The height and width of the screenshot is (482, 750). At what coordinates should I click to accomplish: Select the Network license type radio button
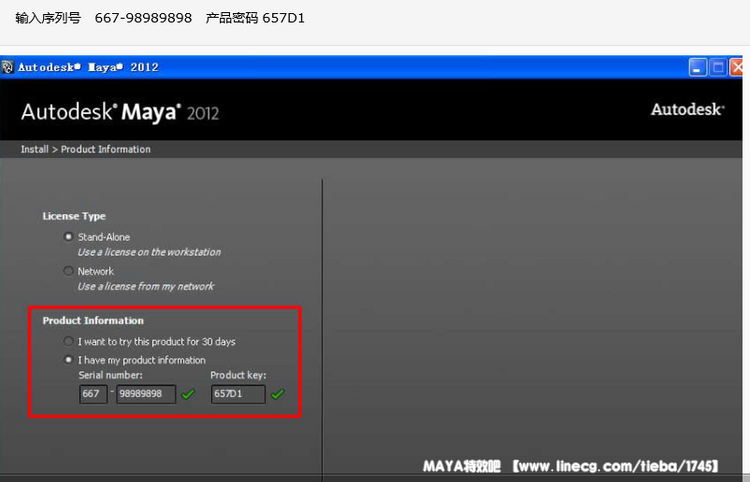coord(68,271)
